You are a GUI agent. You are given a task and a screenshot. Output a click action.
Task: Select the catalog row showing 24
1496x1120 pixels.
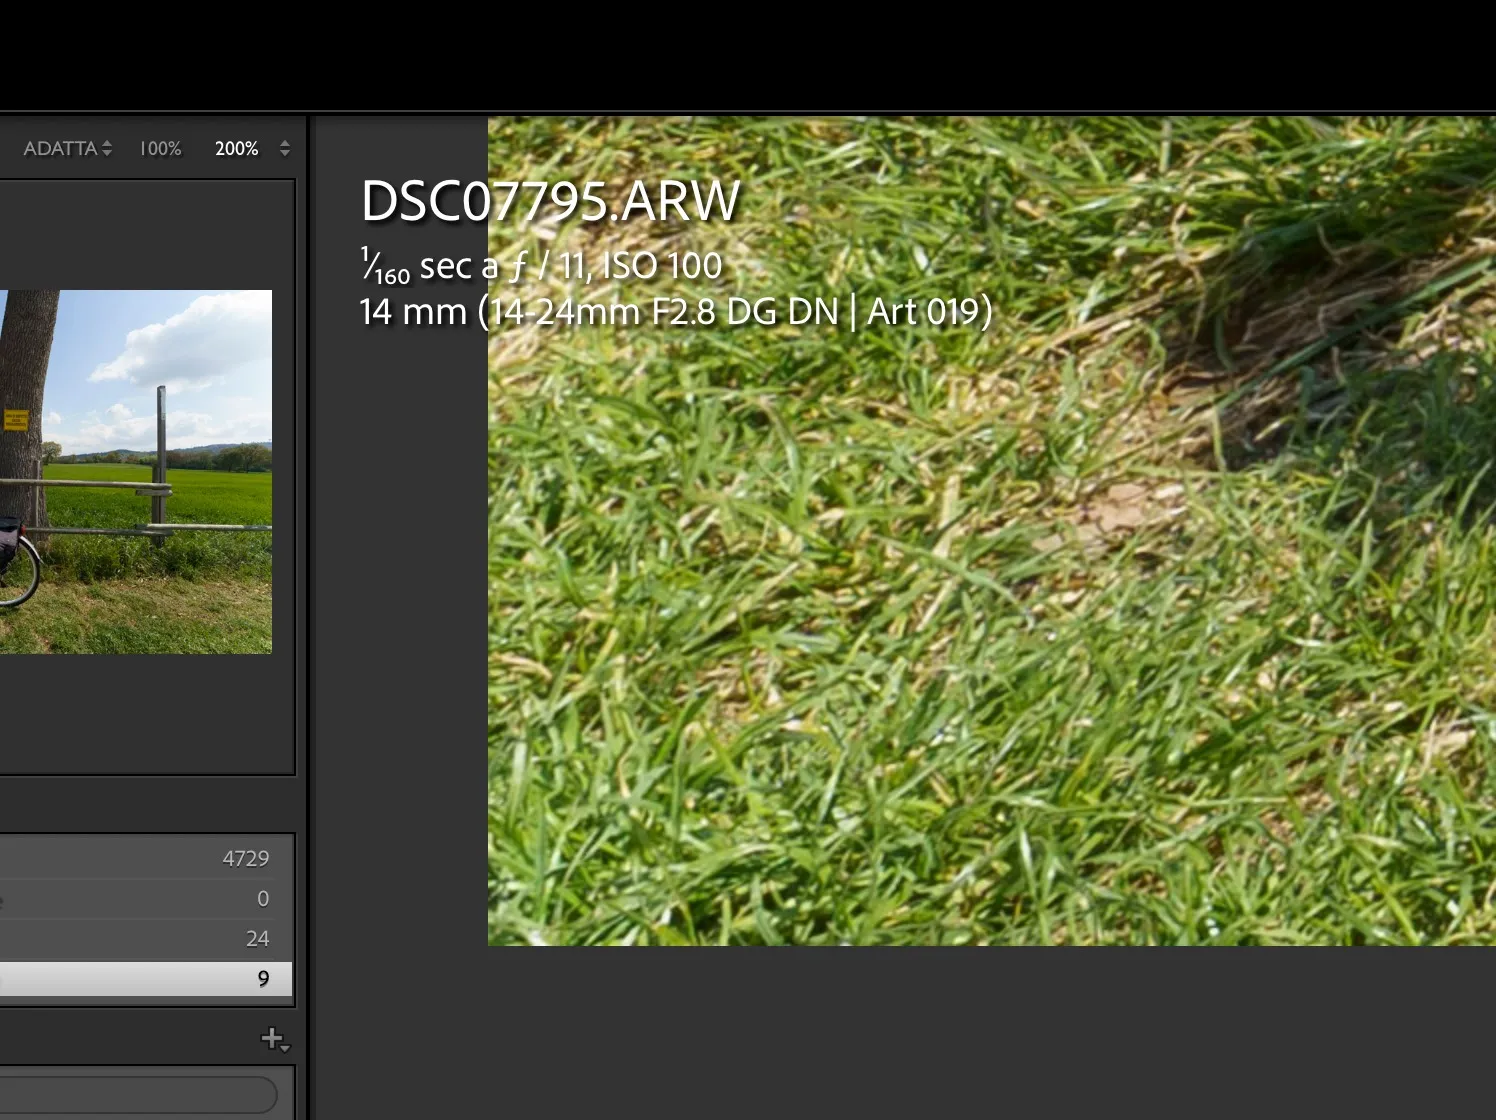click(146, 938)
